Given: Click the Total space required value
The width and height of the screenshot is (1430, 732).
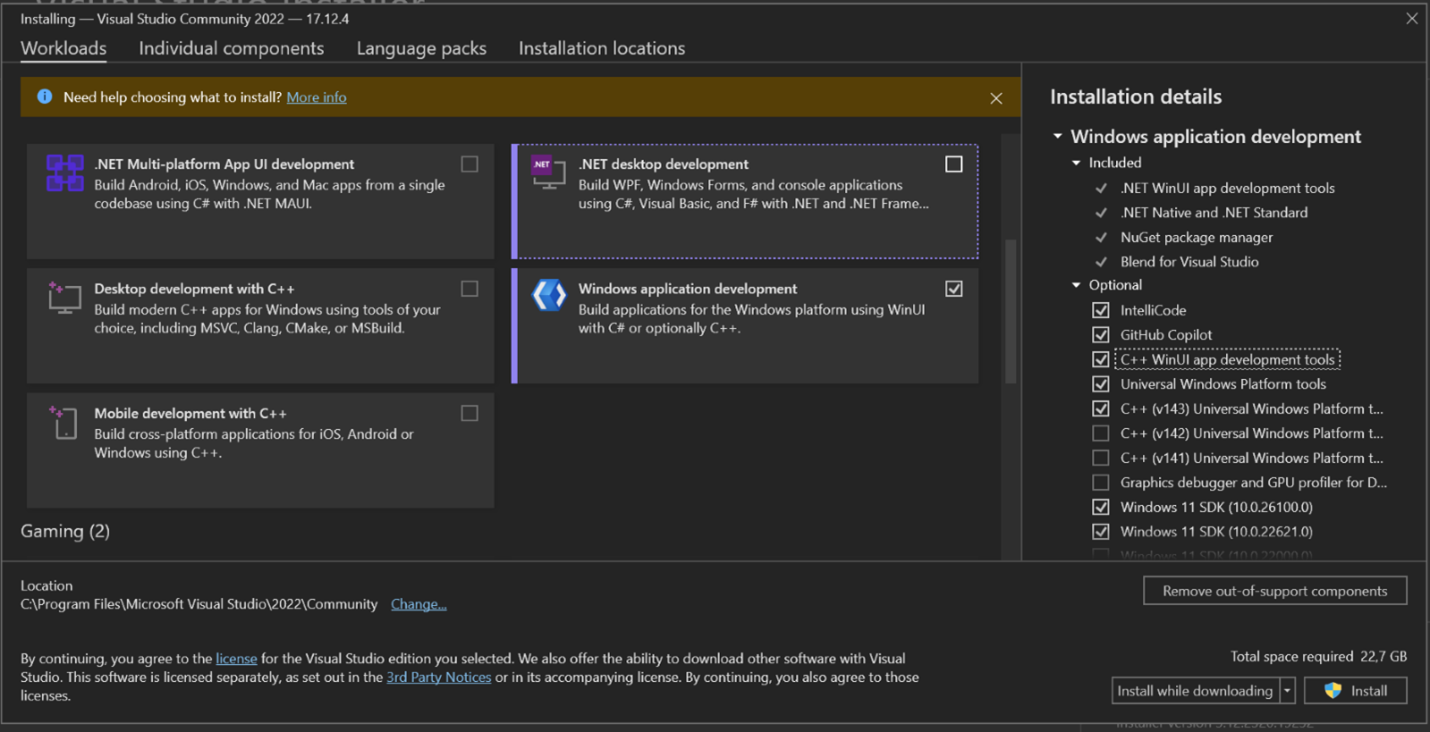Looking at the screenshot, I should [x=1383, y=656].
